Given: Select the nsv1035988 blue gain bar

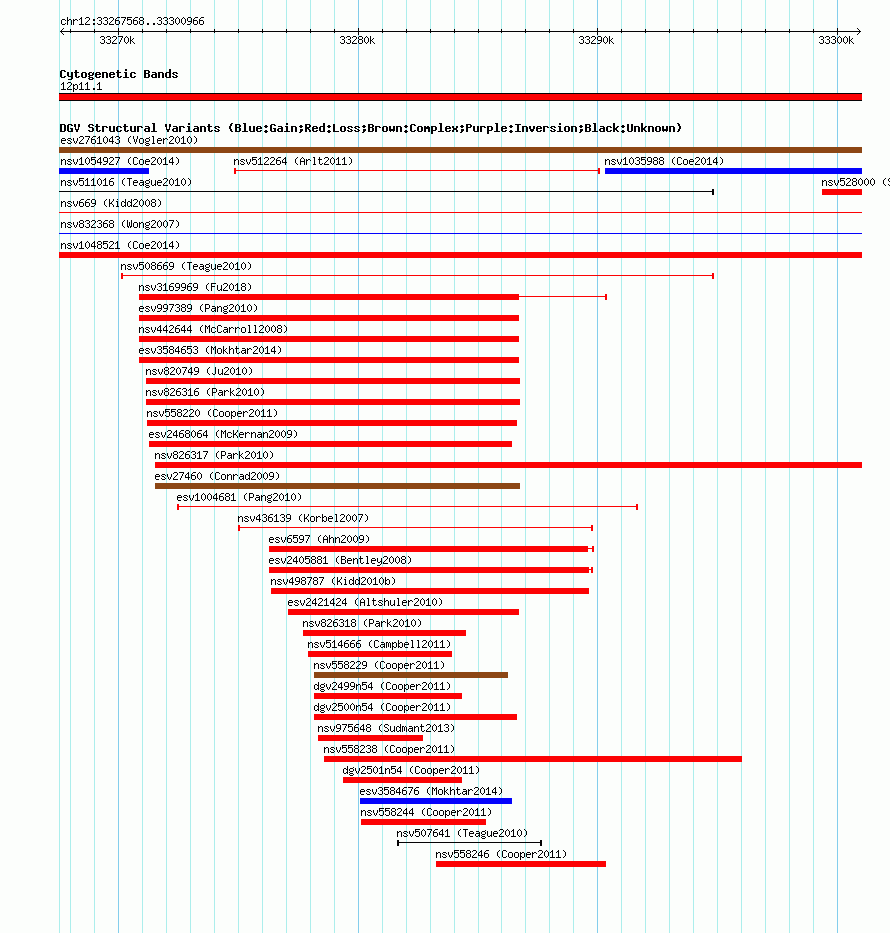Looking at the screenshot, I should pyautogui.click(x=733, y=171).
